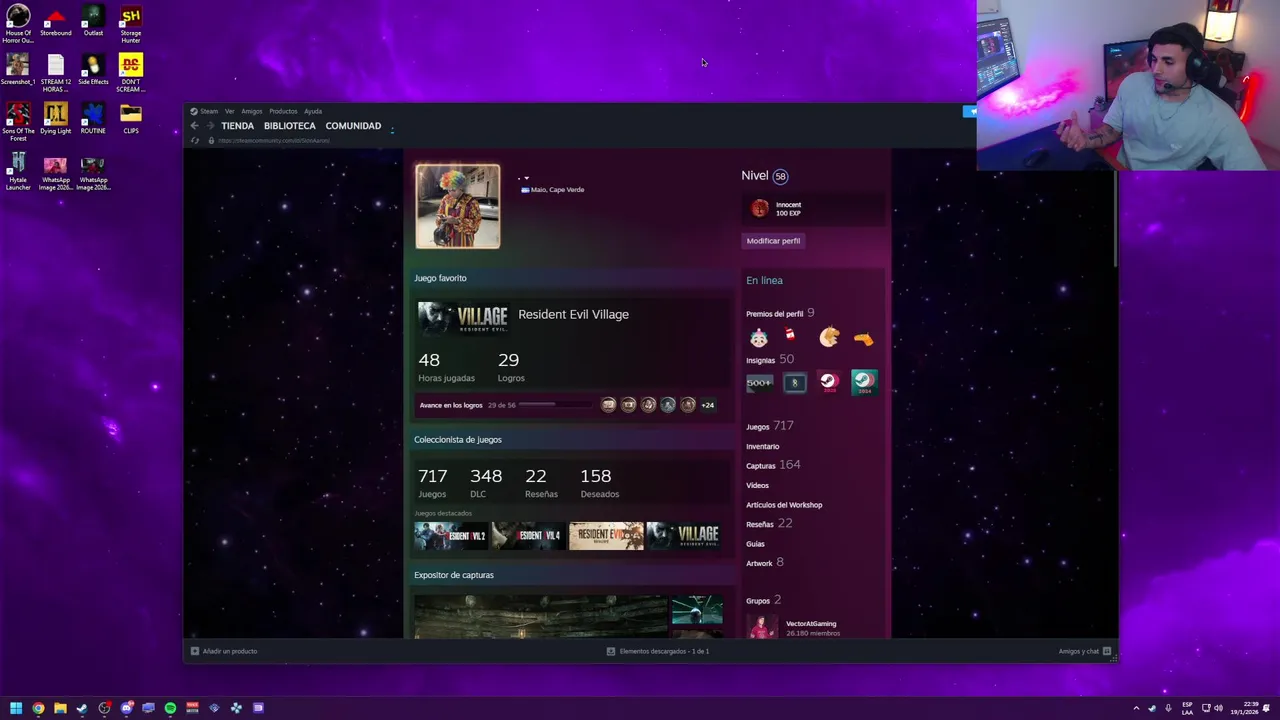Open Elementos descargados downloads status
The width and height of the screenshot is (1280, 720).
pyautogui.click(x=658, y=651)
